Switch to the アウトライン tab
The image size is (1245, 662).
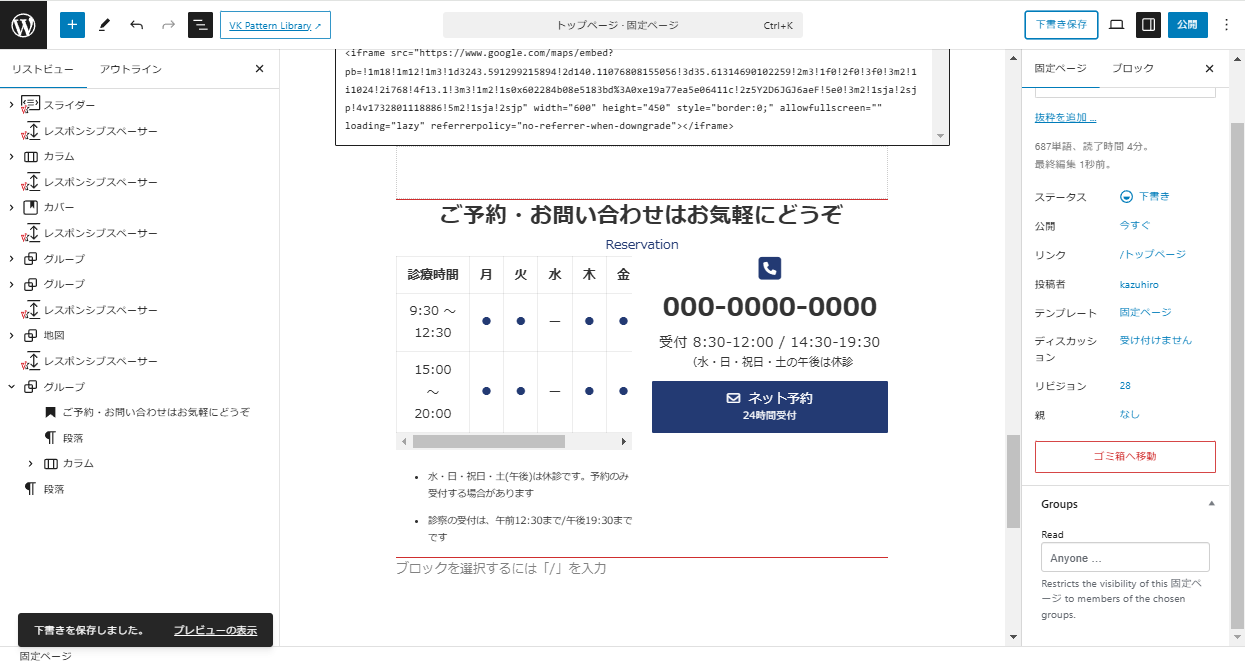coord(130,69)
